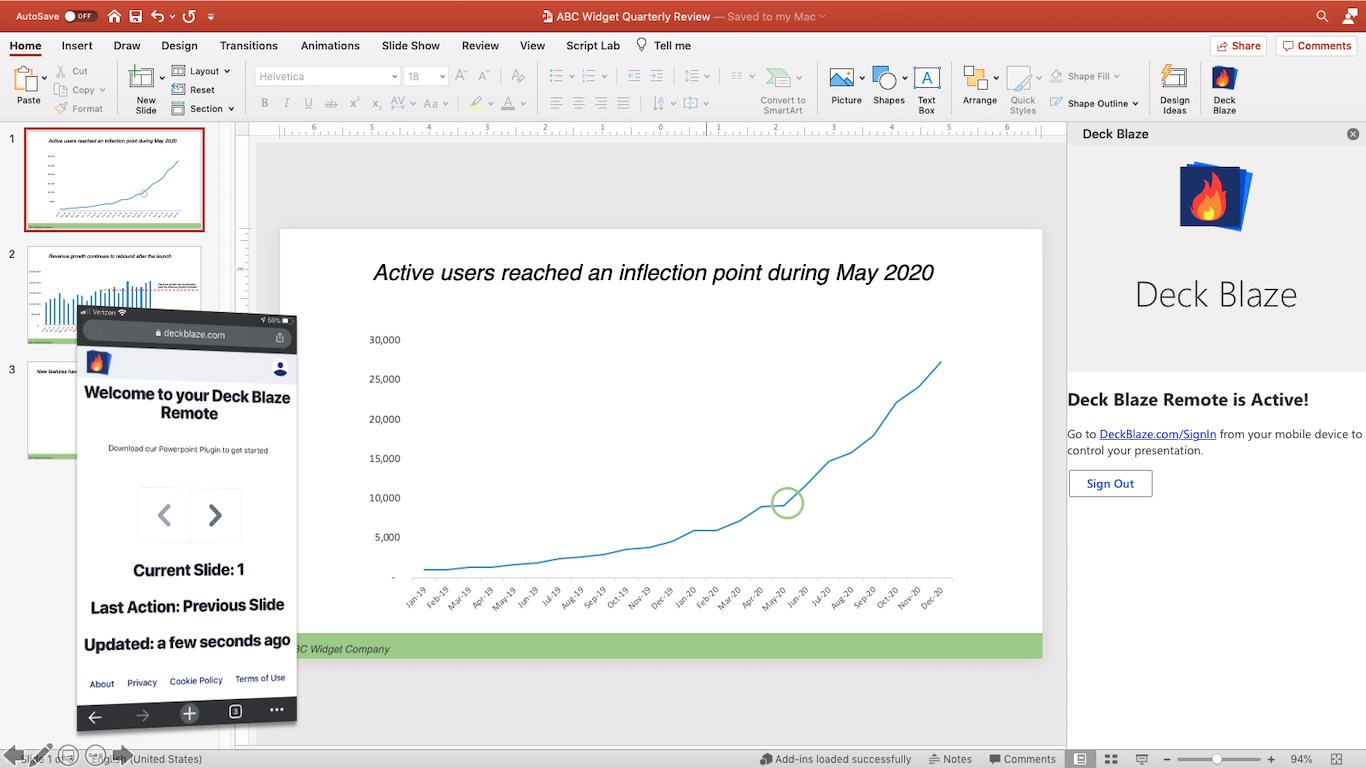Clear all text formatting
Viewport: 1366px width, 768px height.
click(x=517, y=76)
